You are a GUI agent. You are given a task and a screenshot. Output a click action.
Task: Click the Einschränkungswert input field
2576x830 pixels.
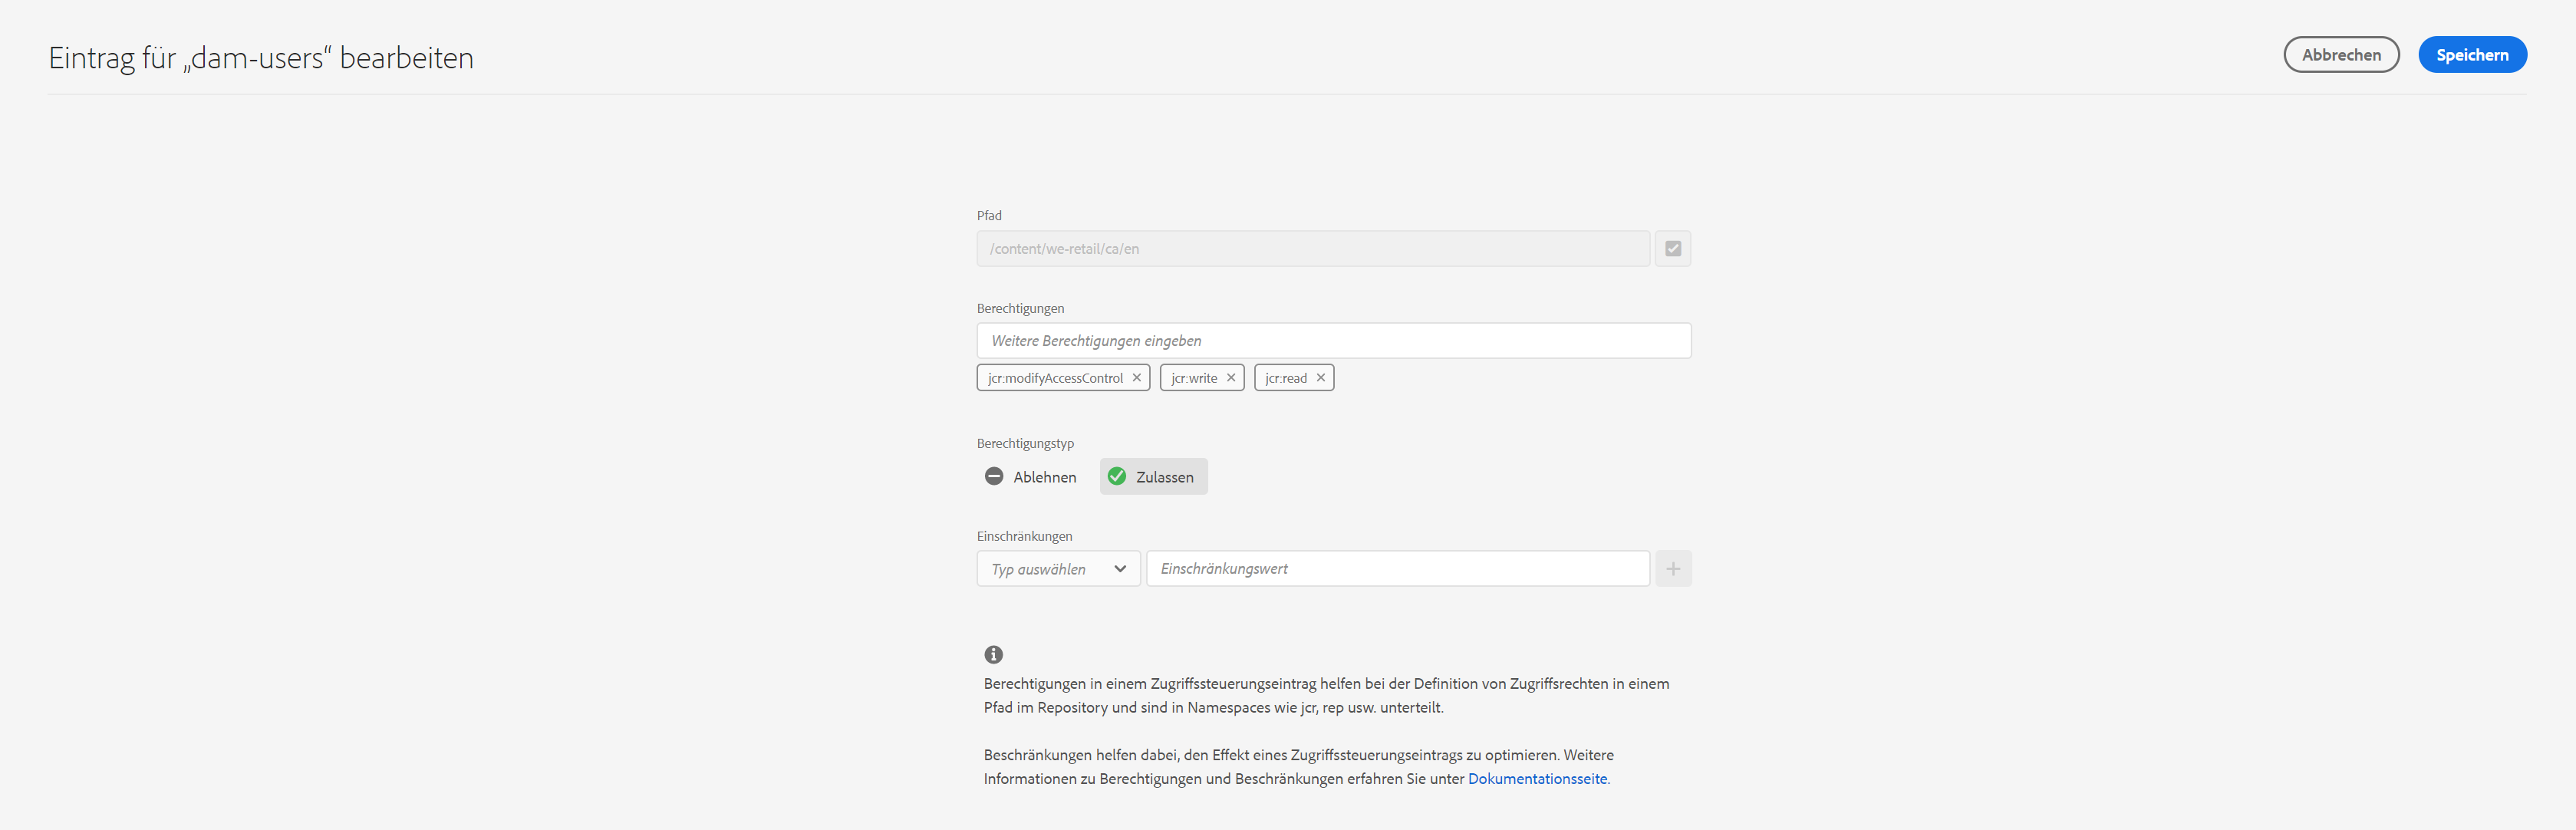[x=1396, y=569]
